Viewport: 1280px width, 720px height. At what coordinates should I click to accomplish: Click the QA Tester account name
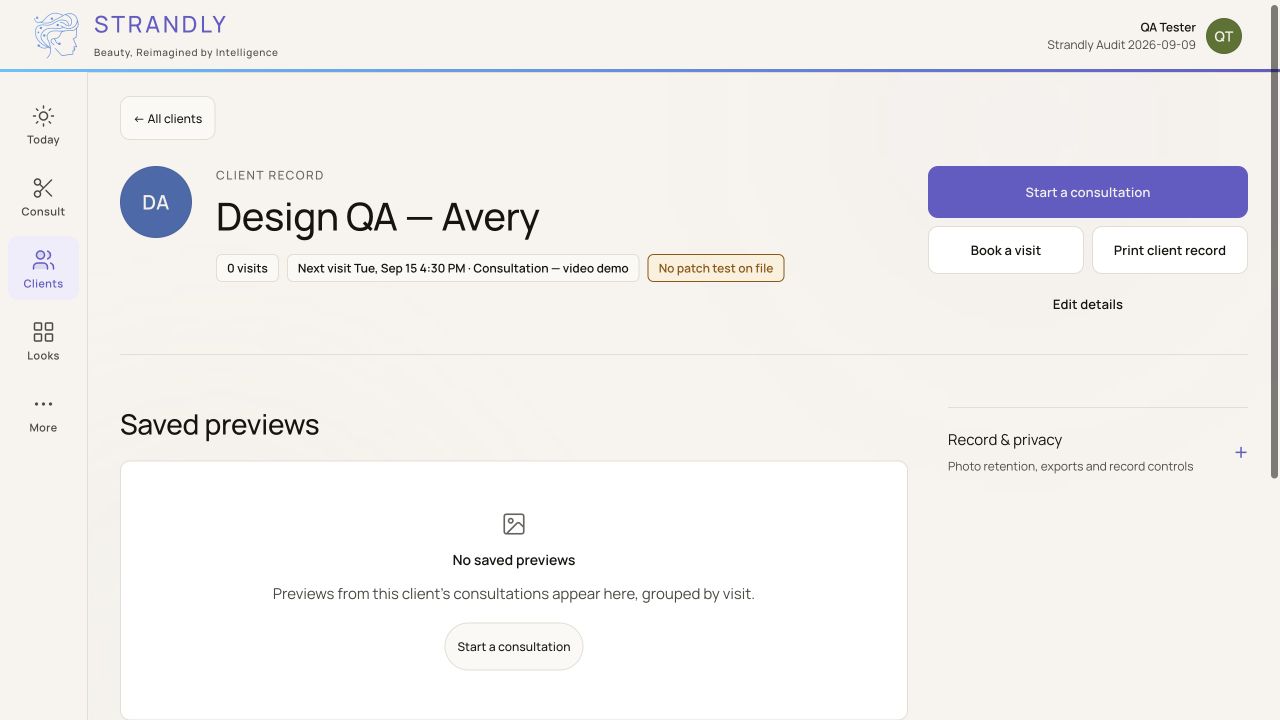[x=1168, y=27]
